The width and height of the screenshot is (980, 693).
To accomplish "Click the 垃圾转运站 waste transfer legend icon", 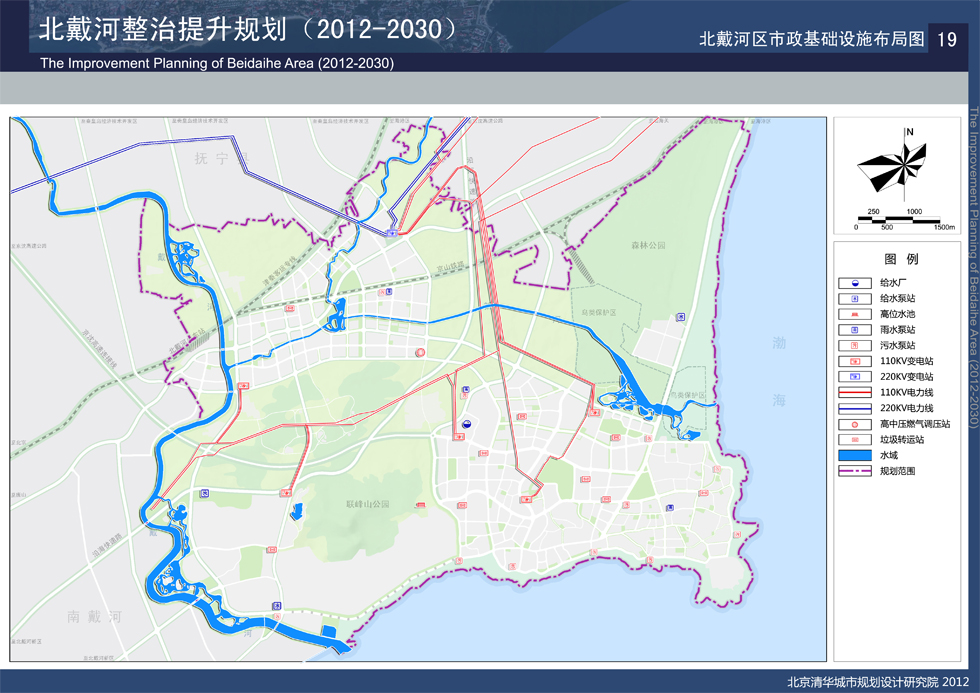I will (x=856, y=439).
